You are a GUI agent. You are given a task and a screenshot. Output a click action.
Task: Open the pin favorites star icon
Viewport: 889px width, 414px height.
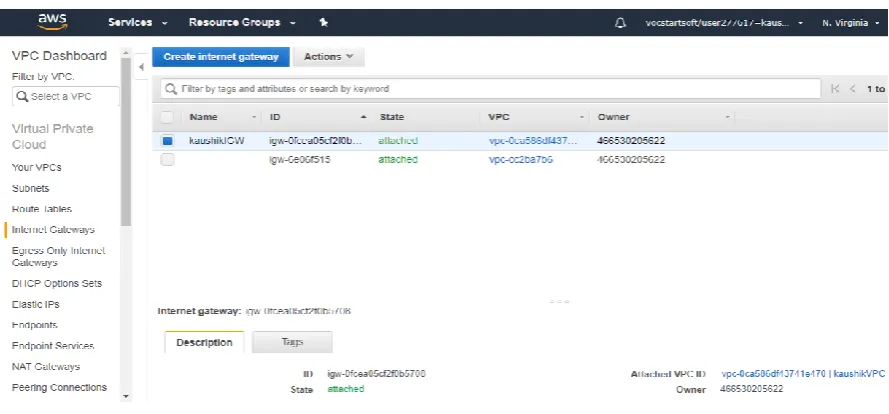pos(323,23)
